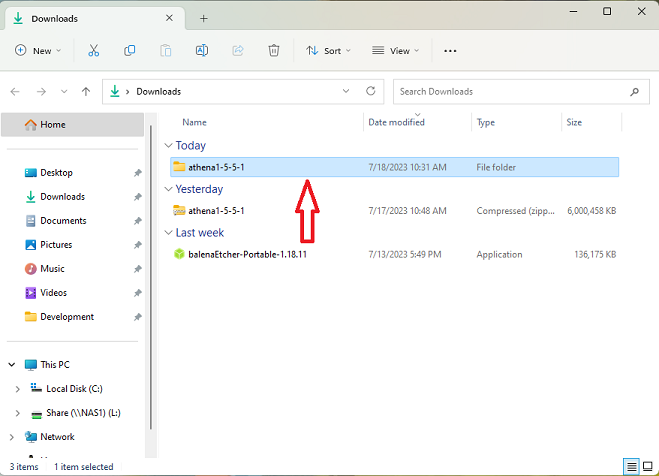This screenshot has height=476, width=659.
Task: Click the Delete trash can icon
Action: (273, 50)
